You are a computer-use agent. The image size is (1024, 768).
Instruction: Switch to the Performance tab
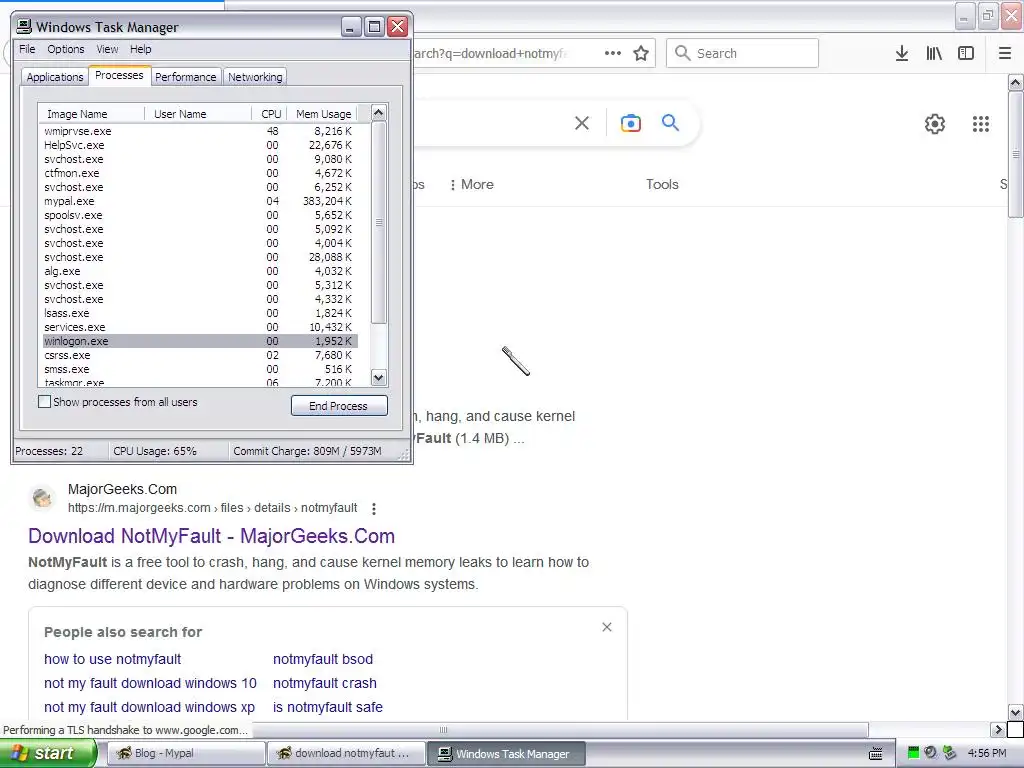tap(185, 77)
